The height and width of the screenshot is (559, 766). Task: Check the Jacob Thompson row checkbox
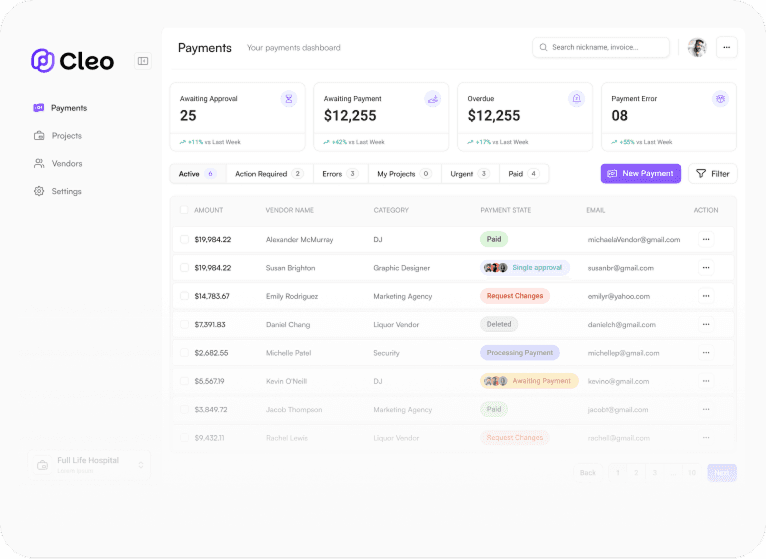pyautogui.click(x=184, y=409)
